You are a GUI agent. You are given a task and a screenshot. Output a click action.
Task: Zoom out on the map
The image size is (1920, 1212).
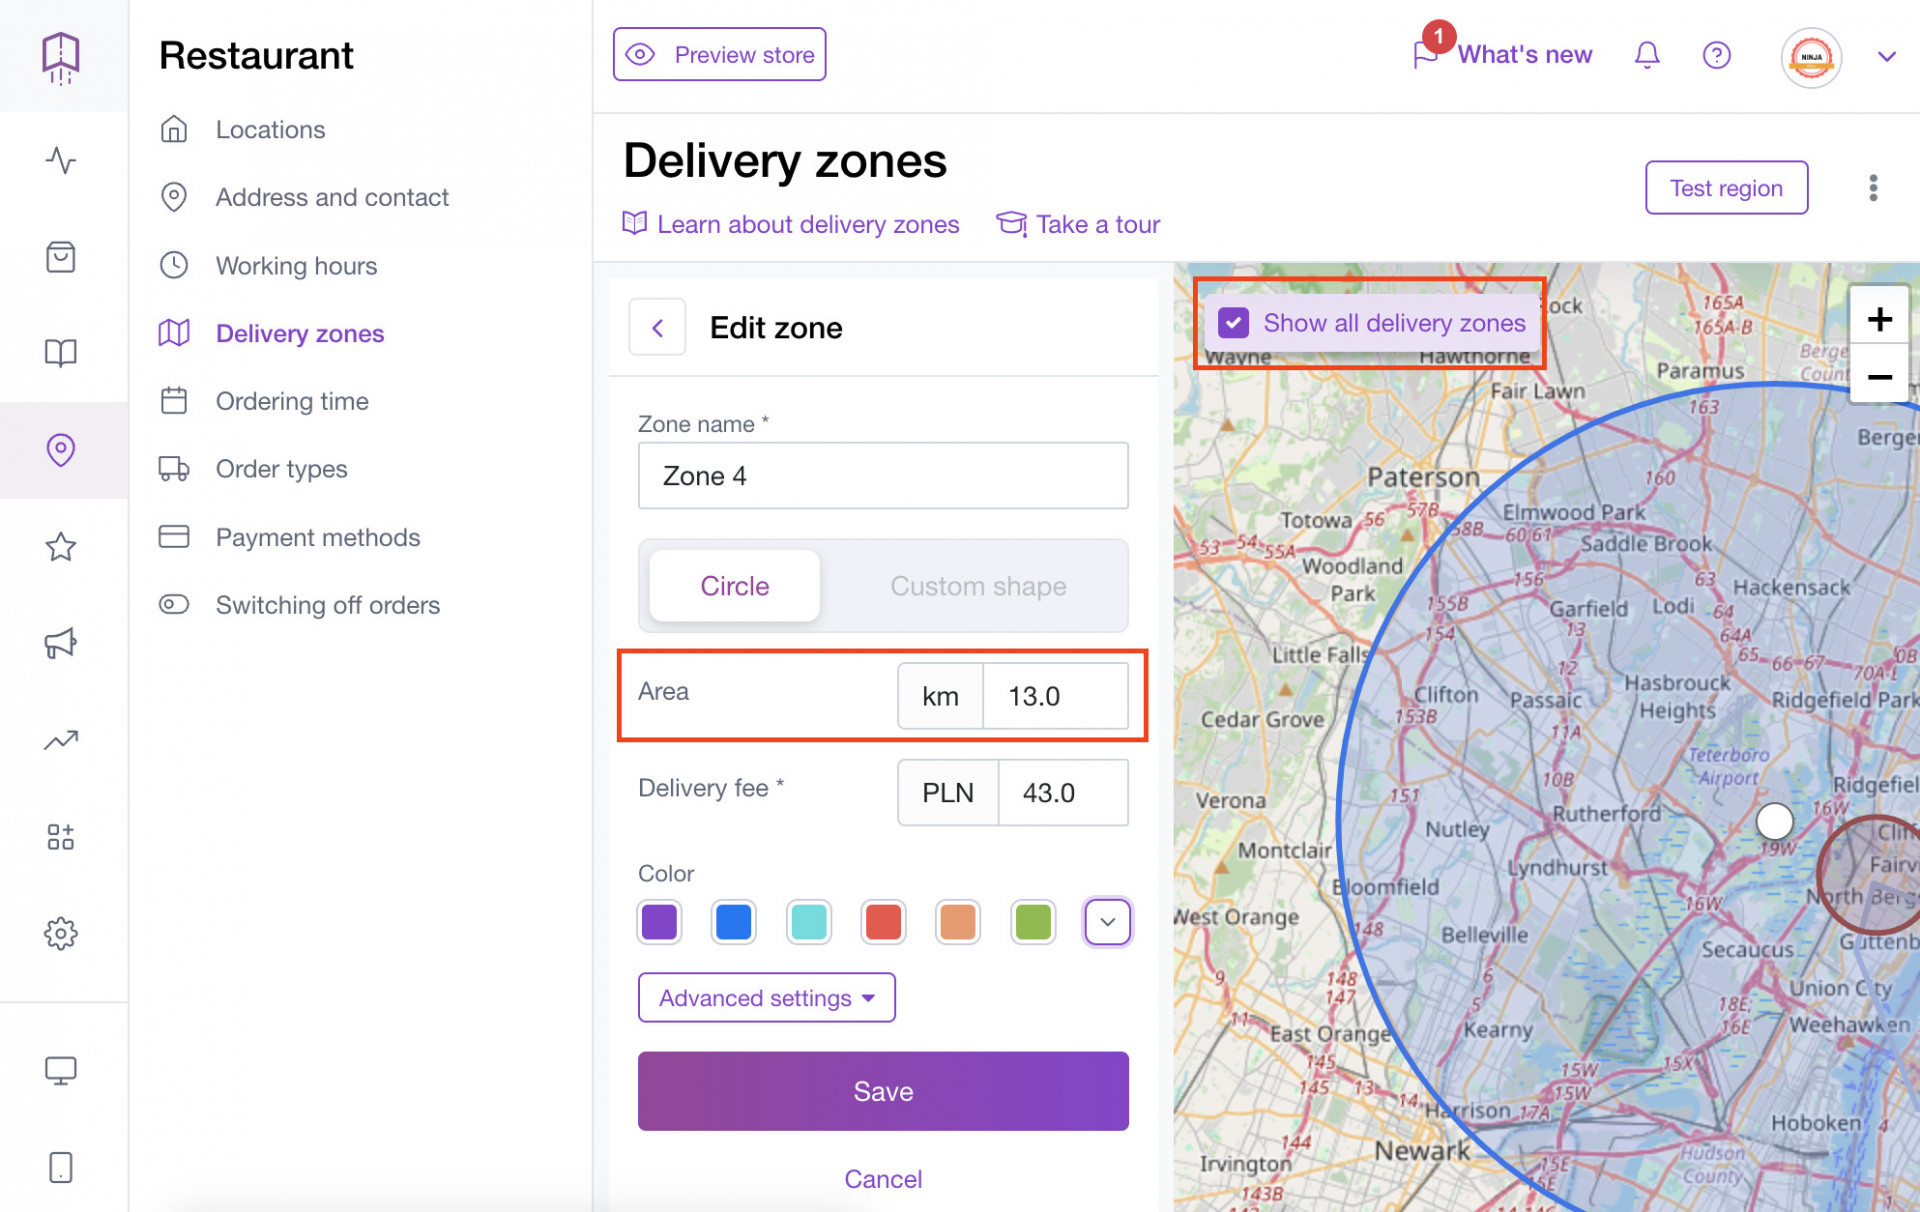[1878, 377]
